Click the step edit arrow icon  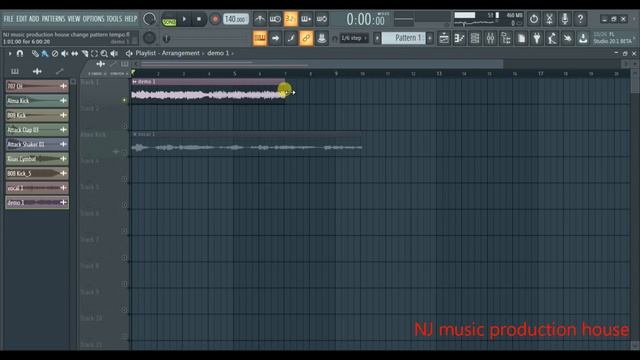[275, 38]
